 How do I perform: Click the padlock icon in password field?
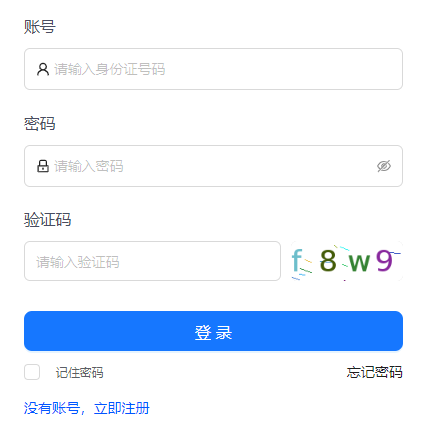point(43,166)
